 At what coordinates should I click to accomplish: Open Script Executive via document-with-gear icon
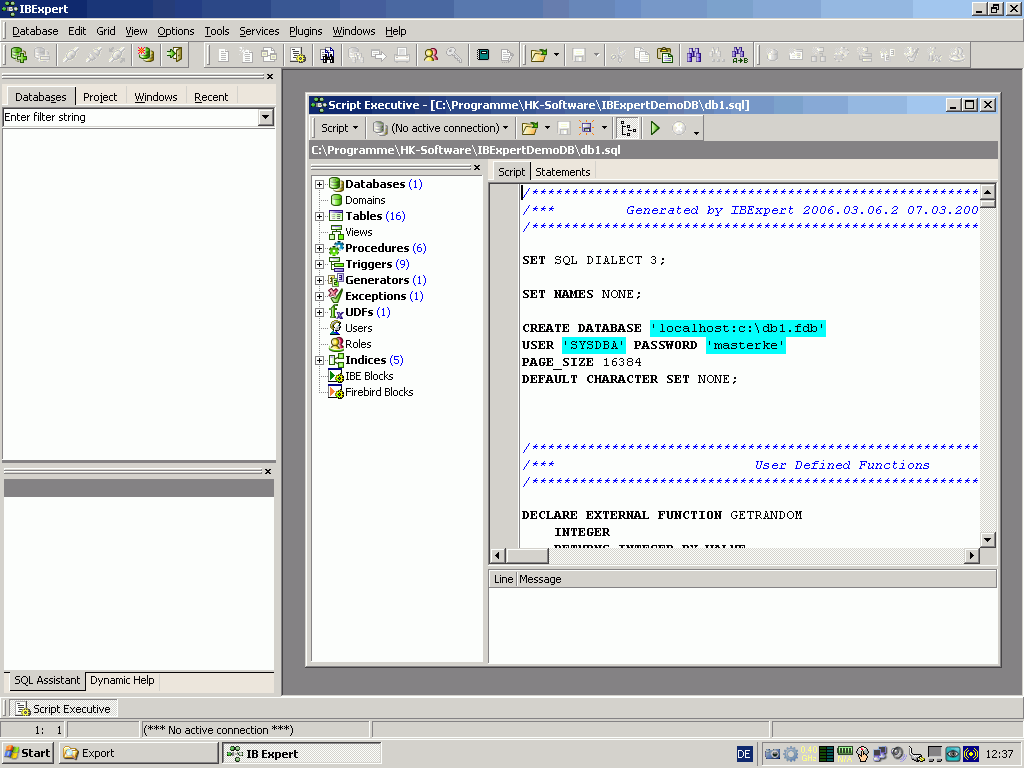[298, 56]
